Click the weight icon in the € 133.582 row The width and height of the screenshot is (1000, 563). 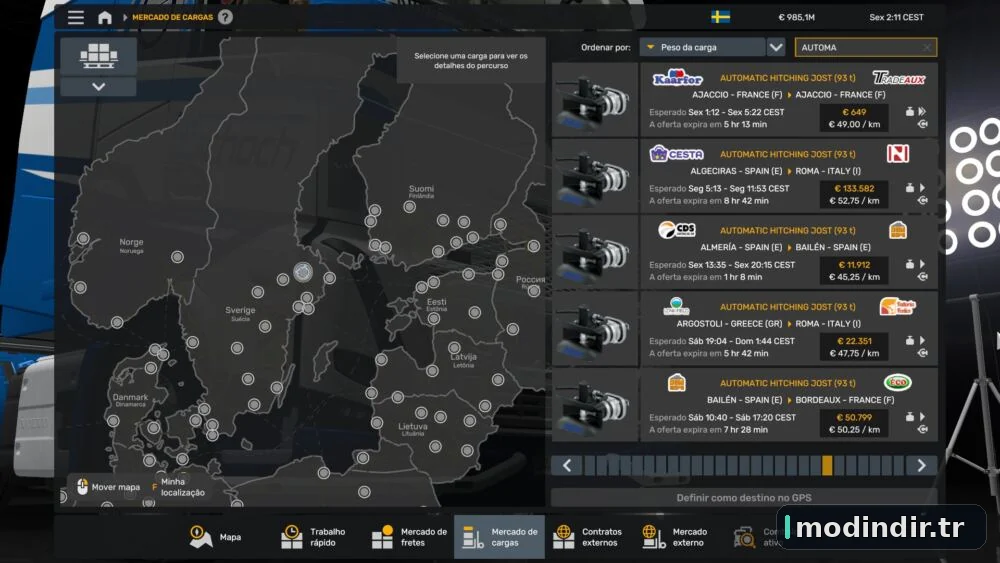(909, 188)
